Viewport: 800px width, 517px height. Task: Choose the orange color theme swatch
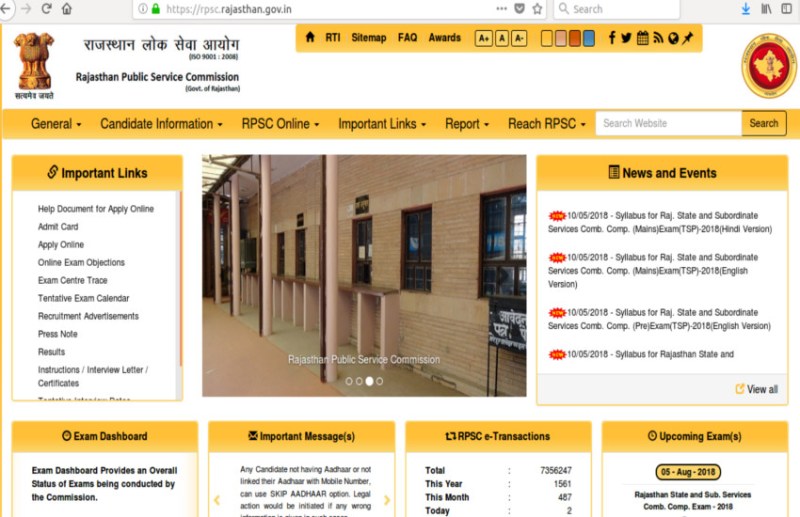[574, 38]
